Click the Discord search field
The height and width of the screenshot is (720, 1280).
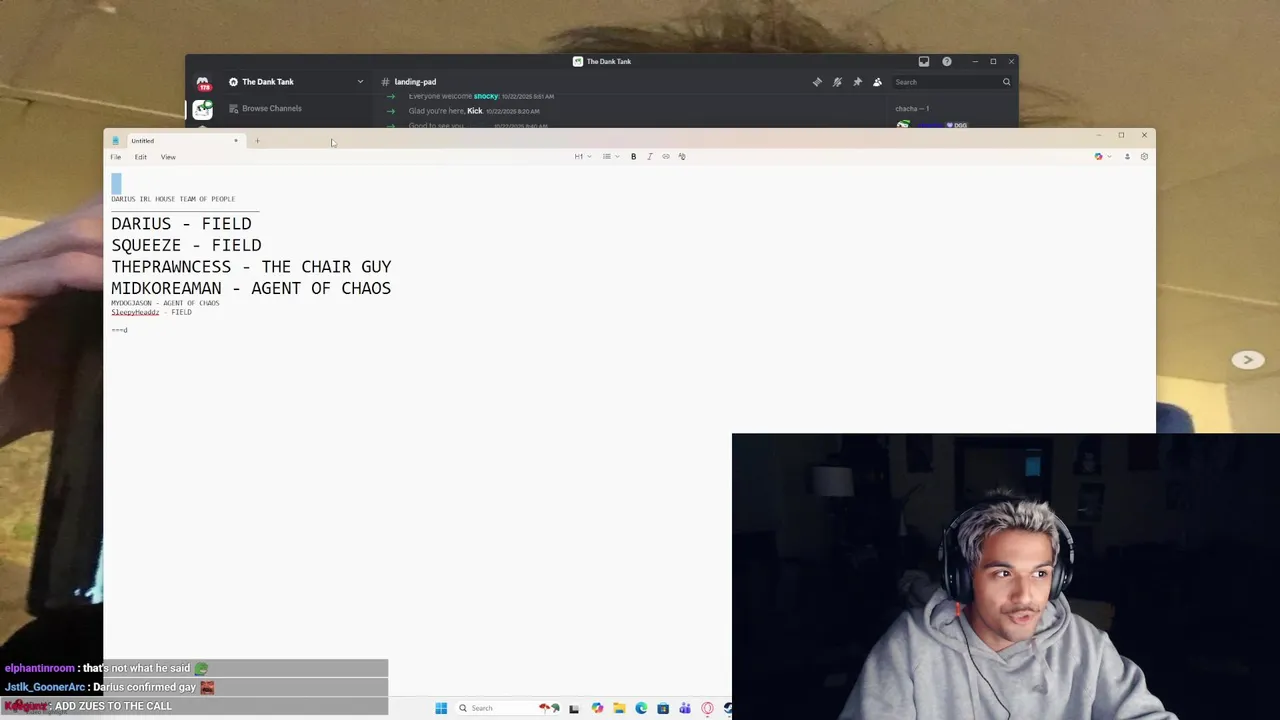(x=952, y=82)
